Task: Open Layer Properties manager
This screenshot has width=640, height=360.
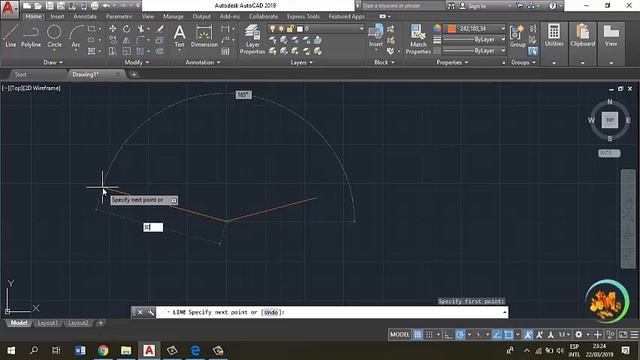Action: point(252,39)
